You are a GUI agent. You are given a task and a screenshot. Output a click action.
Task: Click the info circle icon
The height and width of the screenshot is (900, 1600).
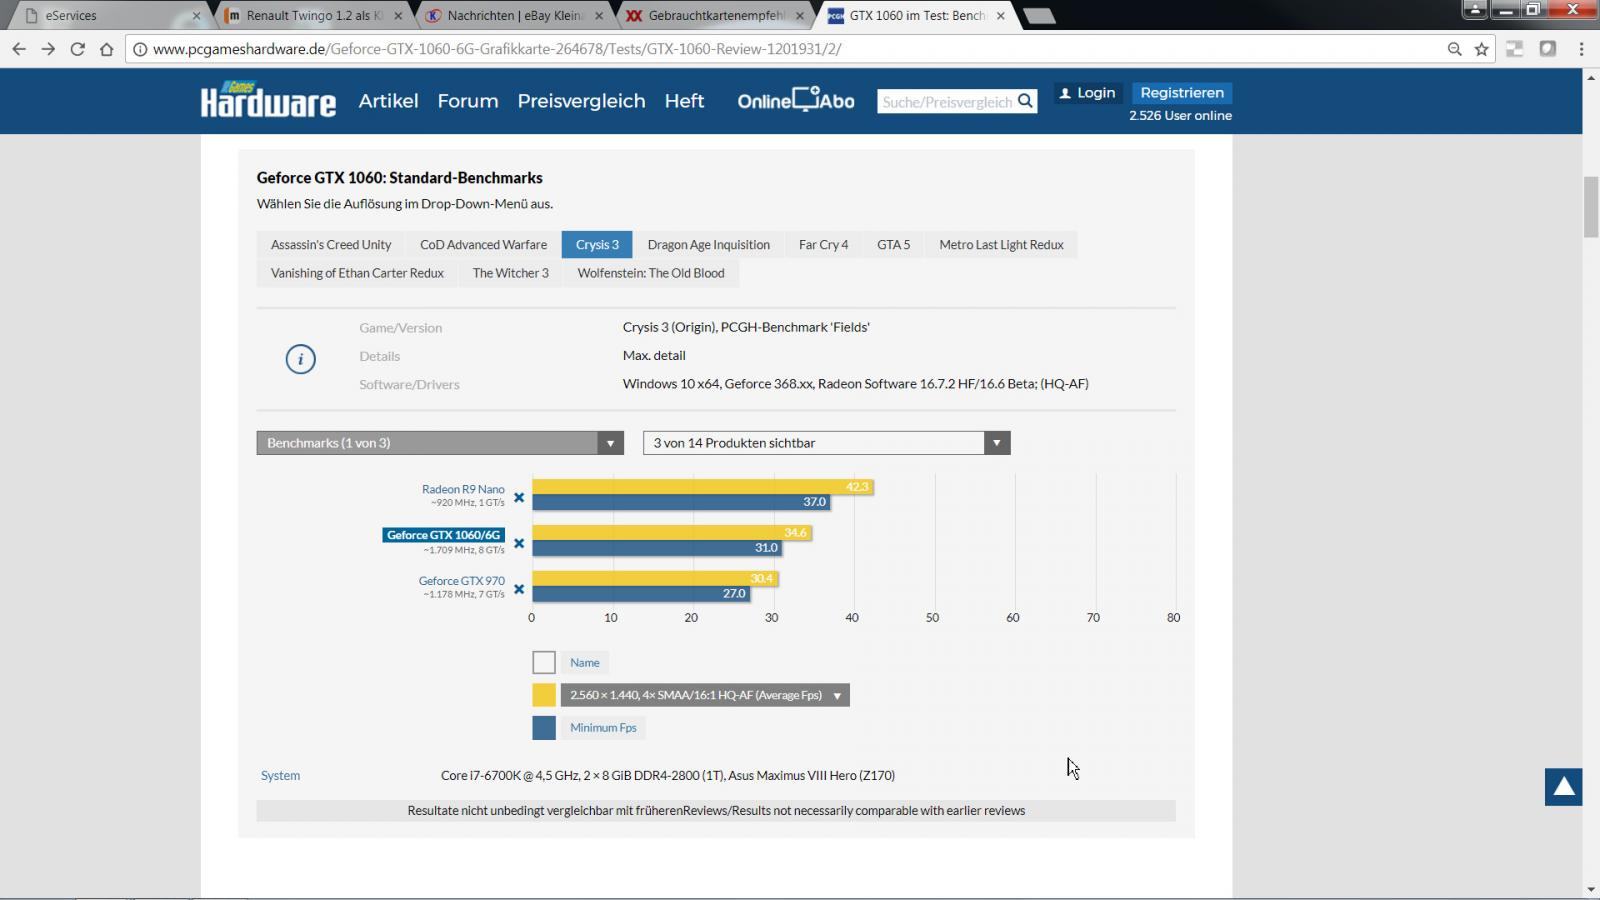[300, 359]
